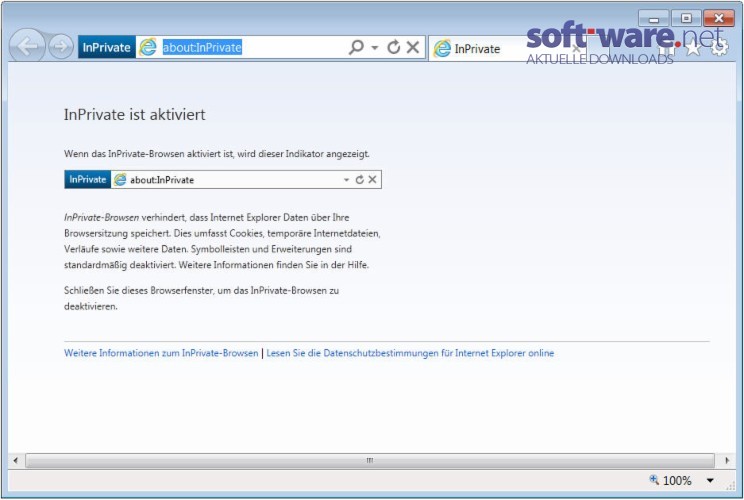The image size is (744, 500).
Task: Stop loading with the X in address bar
Action: tap(413, 47)
